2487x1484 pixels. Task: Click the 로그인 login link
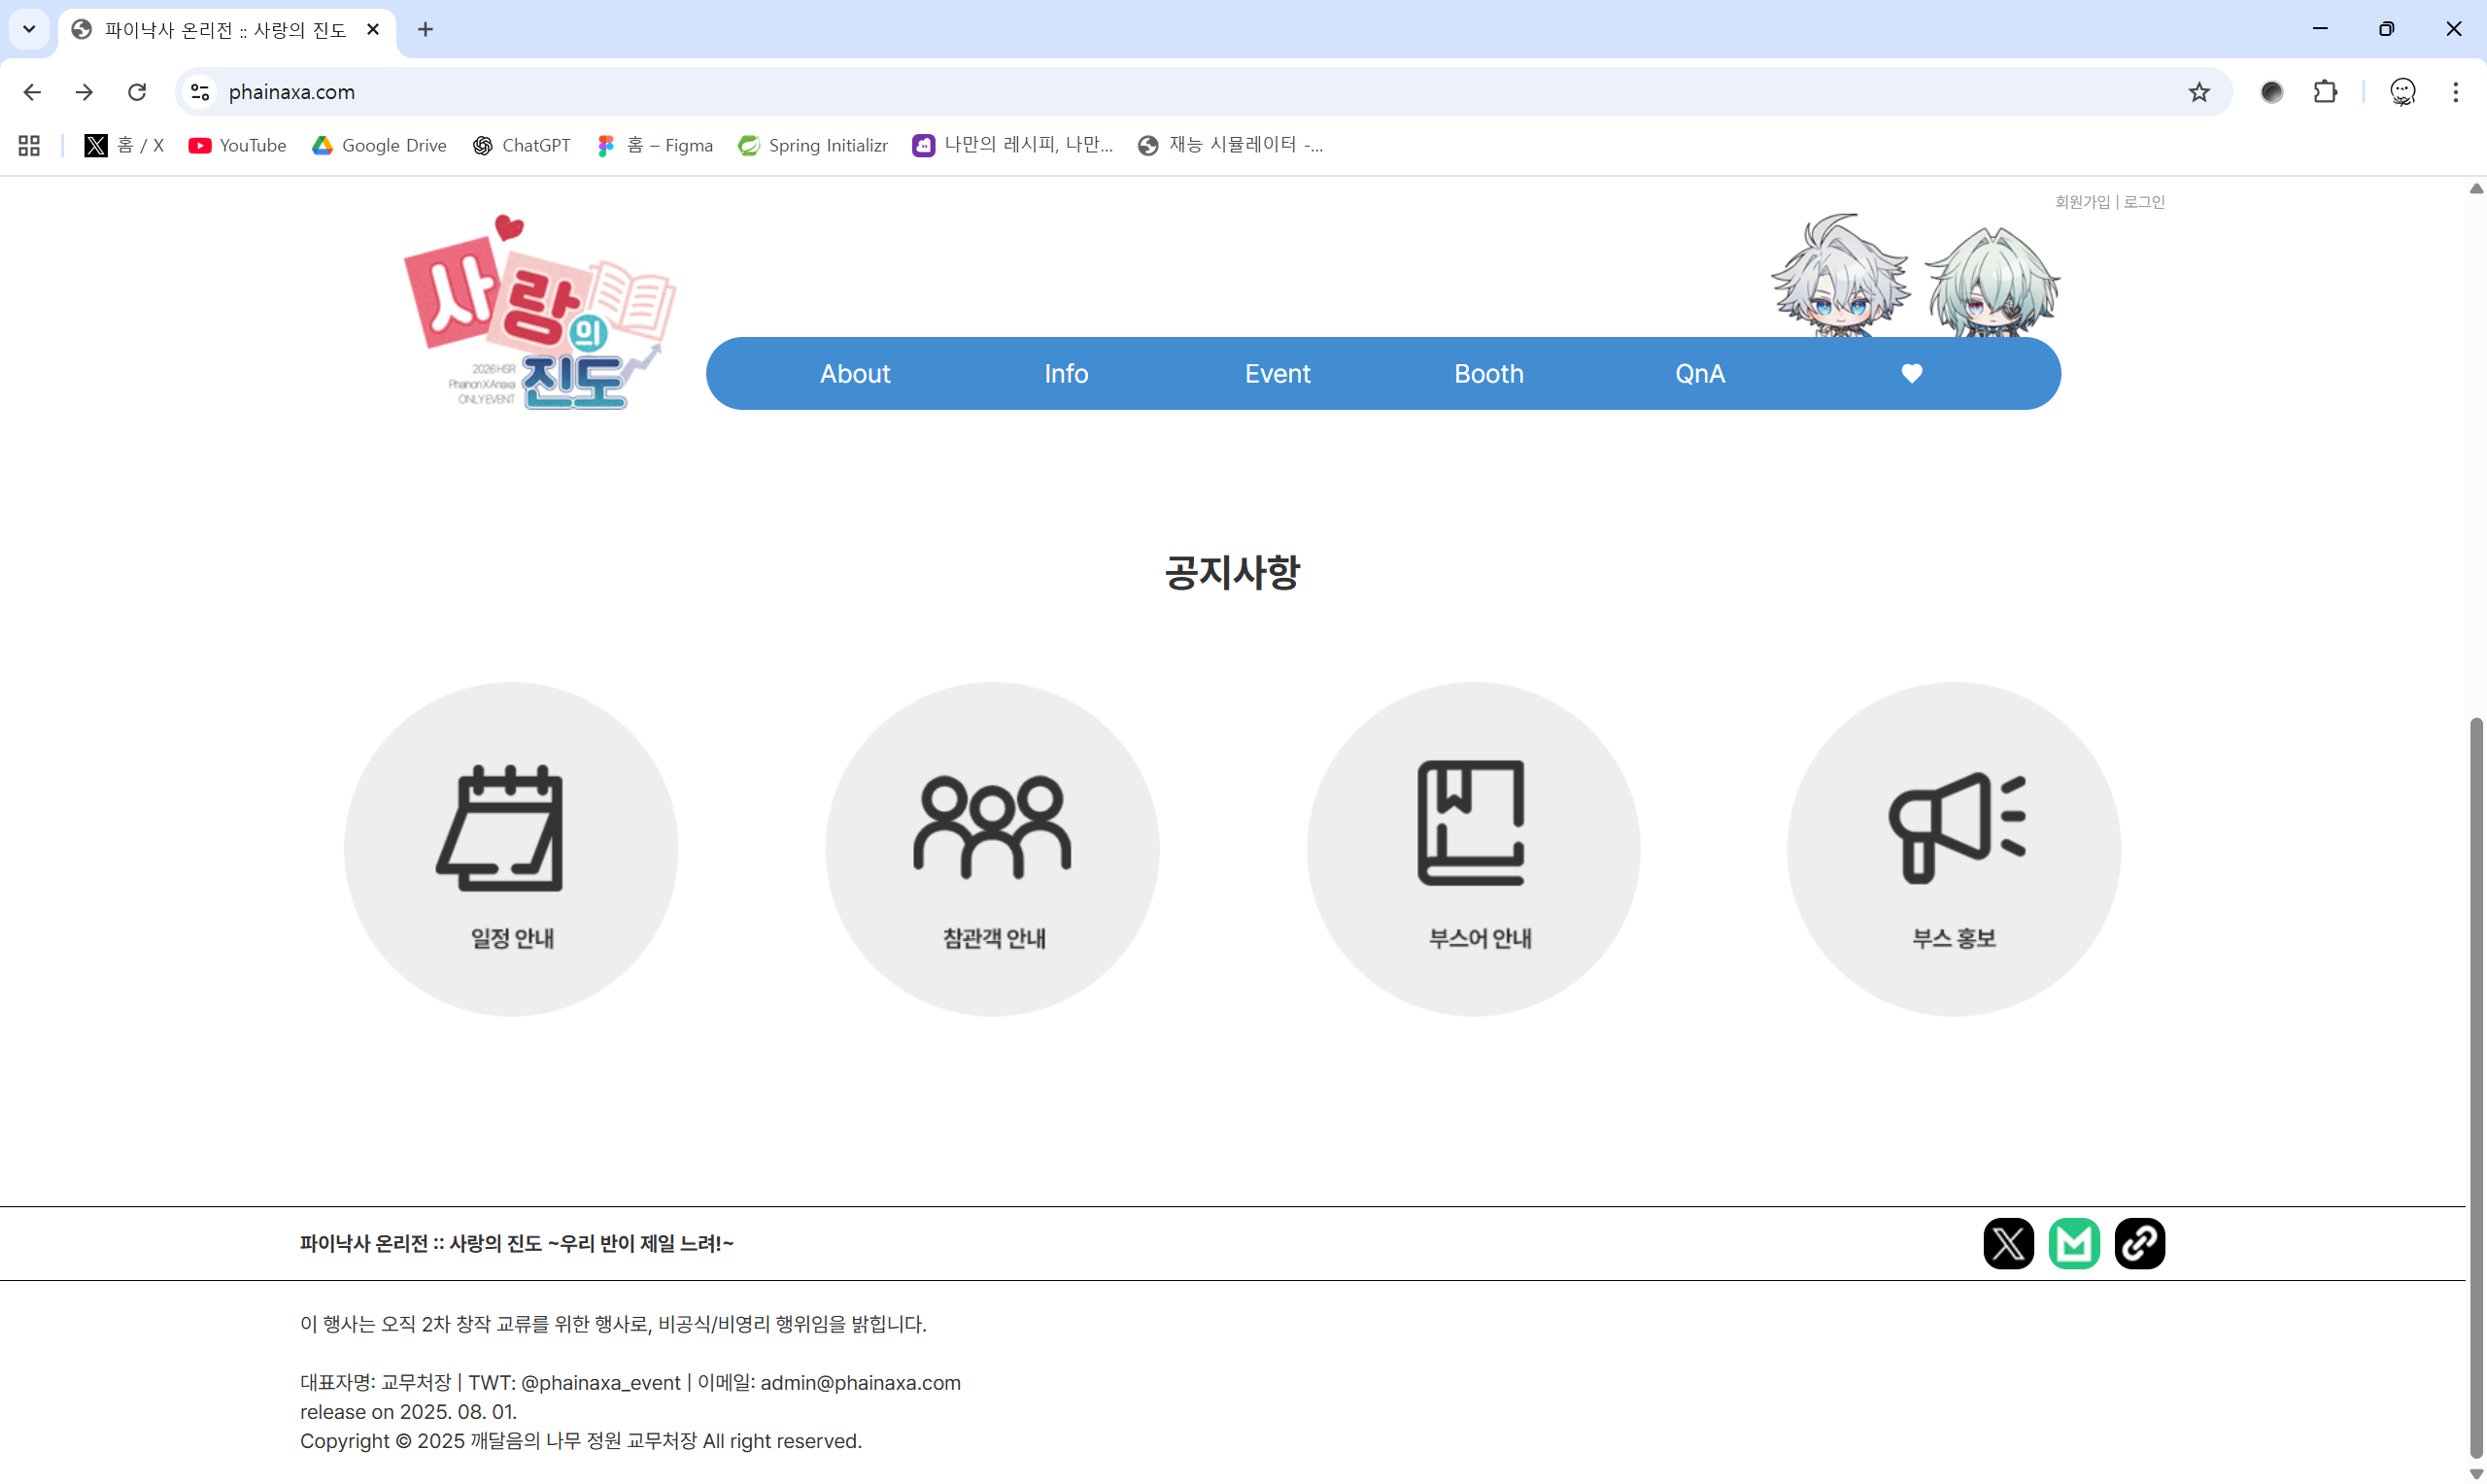2144,202
